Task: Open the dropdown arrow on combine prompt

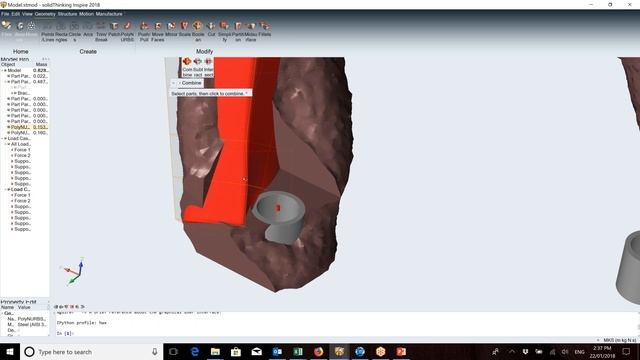Action: [x=246, y=93]
